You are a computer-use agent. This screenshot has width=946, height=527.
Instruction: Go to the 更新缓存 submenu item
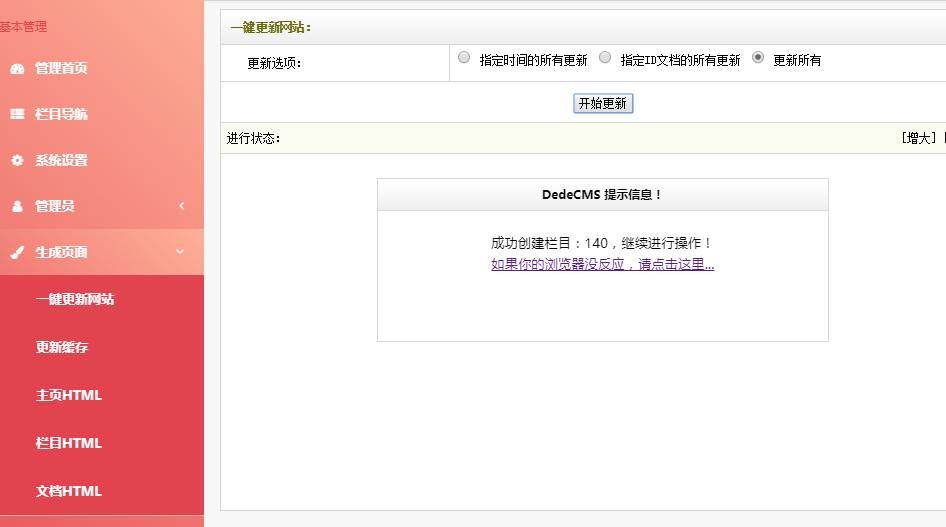click(62, 347)
